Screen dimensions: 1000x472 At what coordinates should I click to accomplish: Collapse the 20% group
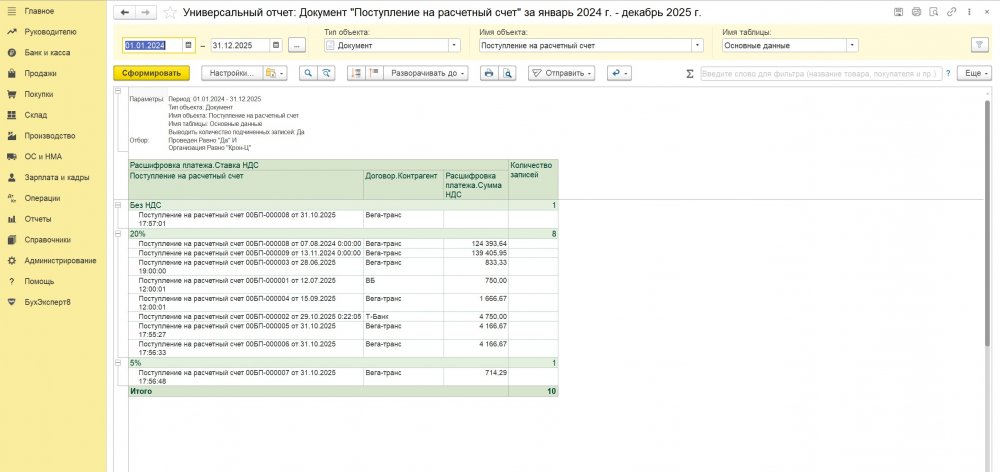[117, 234]
